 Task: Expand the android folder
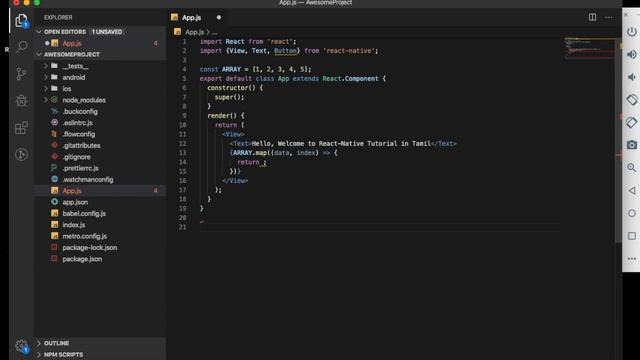point(46,77)
